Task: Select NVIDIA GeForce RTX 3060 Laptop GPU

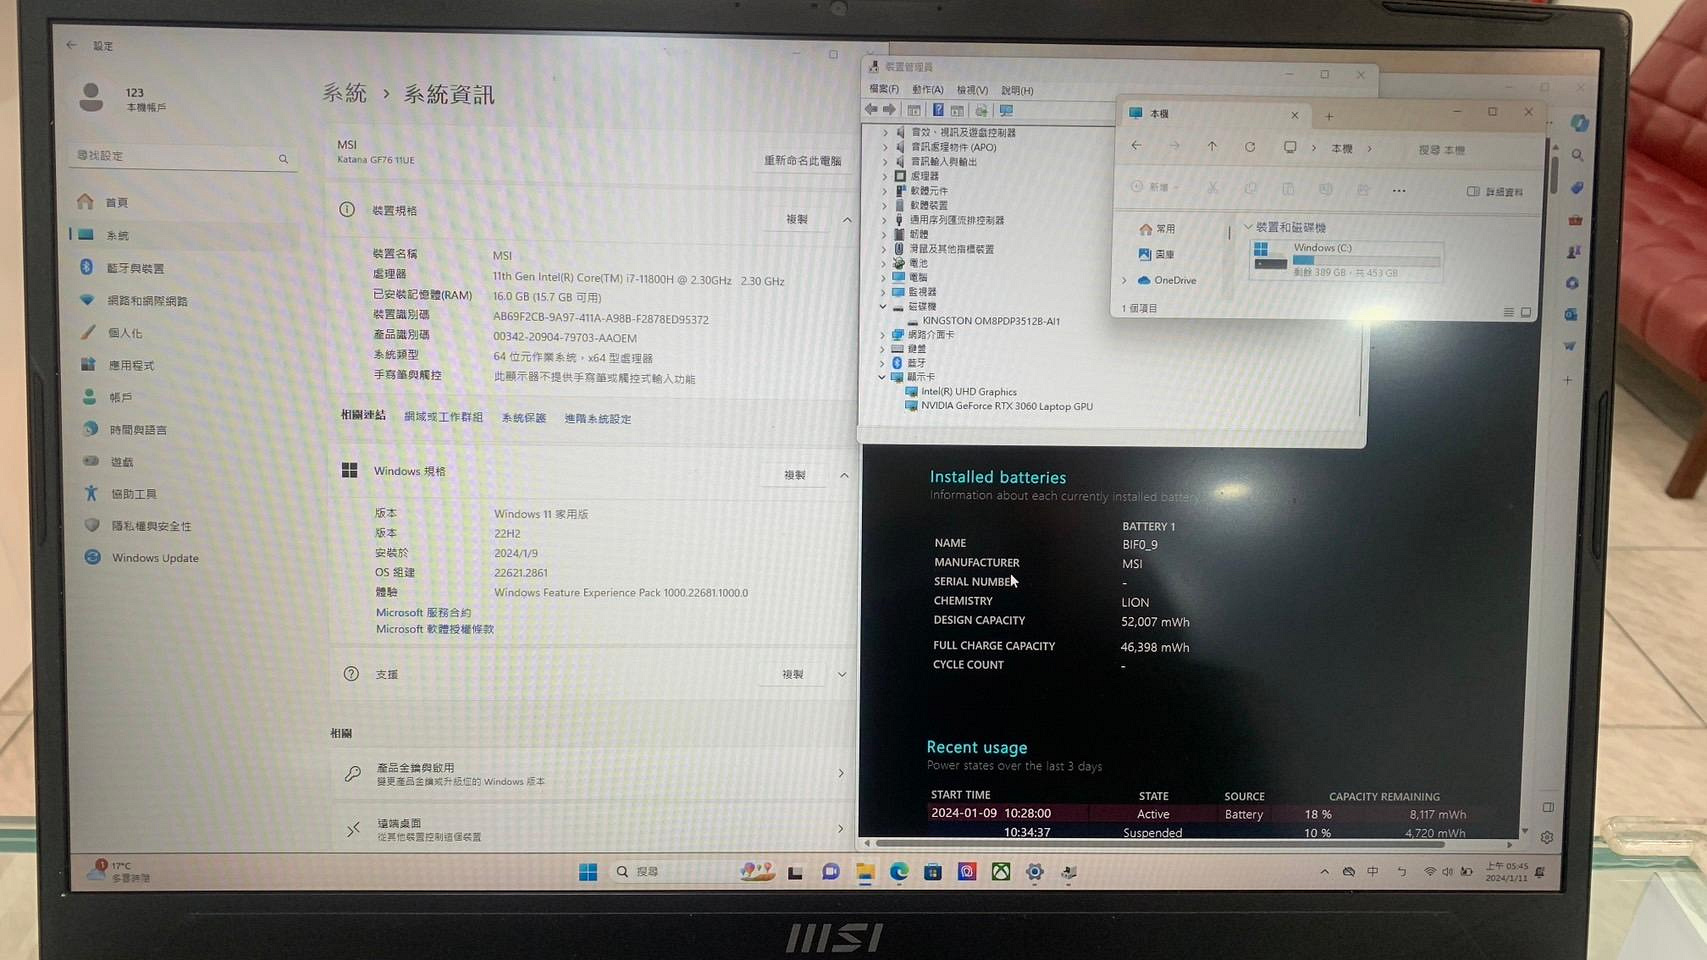Action: pyautogui.click(x=1006, y=406)
